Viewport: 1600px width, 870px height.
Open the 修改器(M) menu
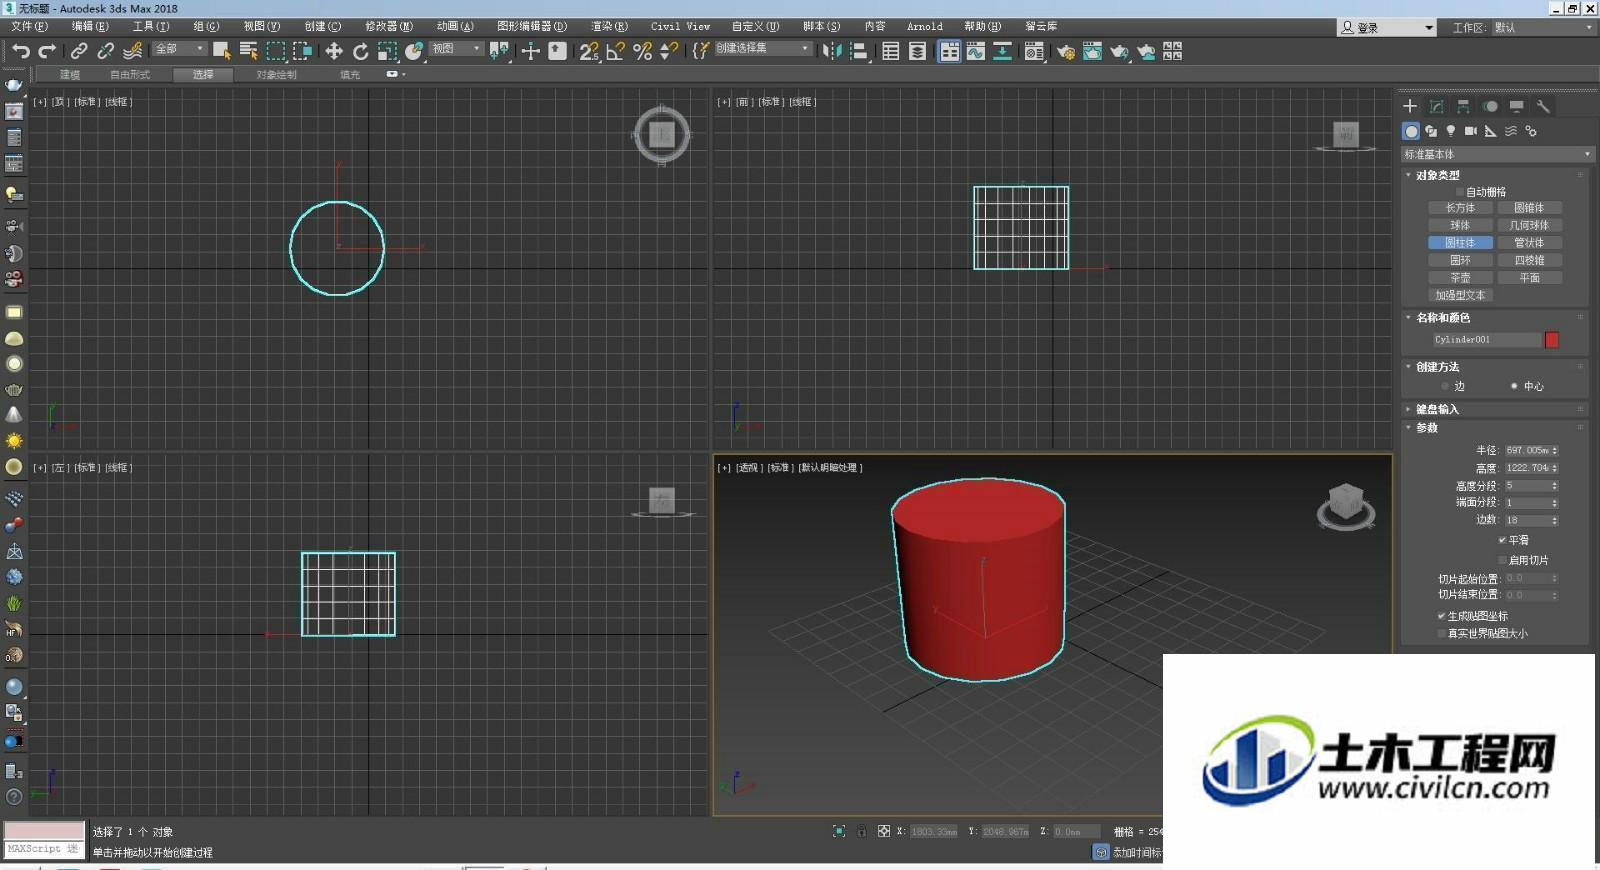[389, 26]
